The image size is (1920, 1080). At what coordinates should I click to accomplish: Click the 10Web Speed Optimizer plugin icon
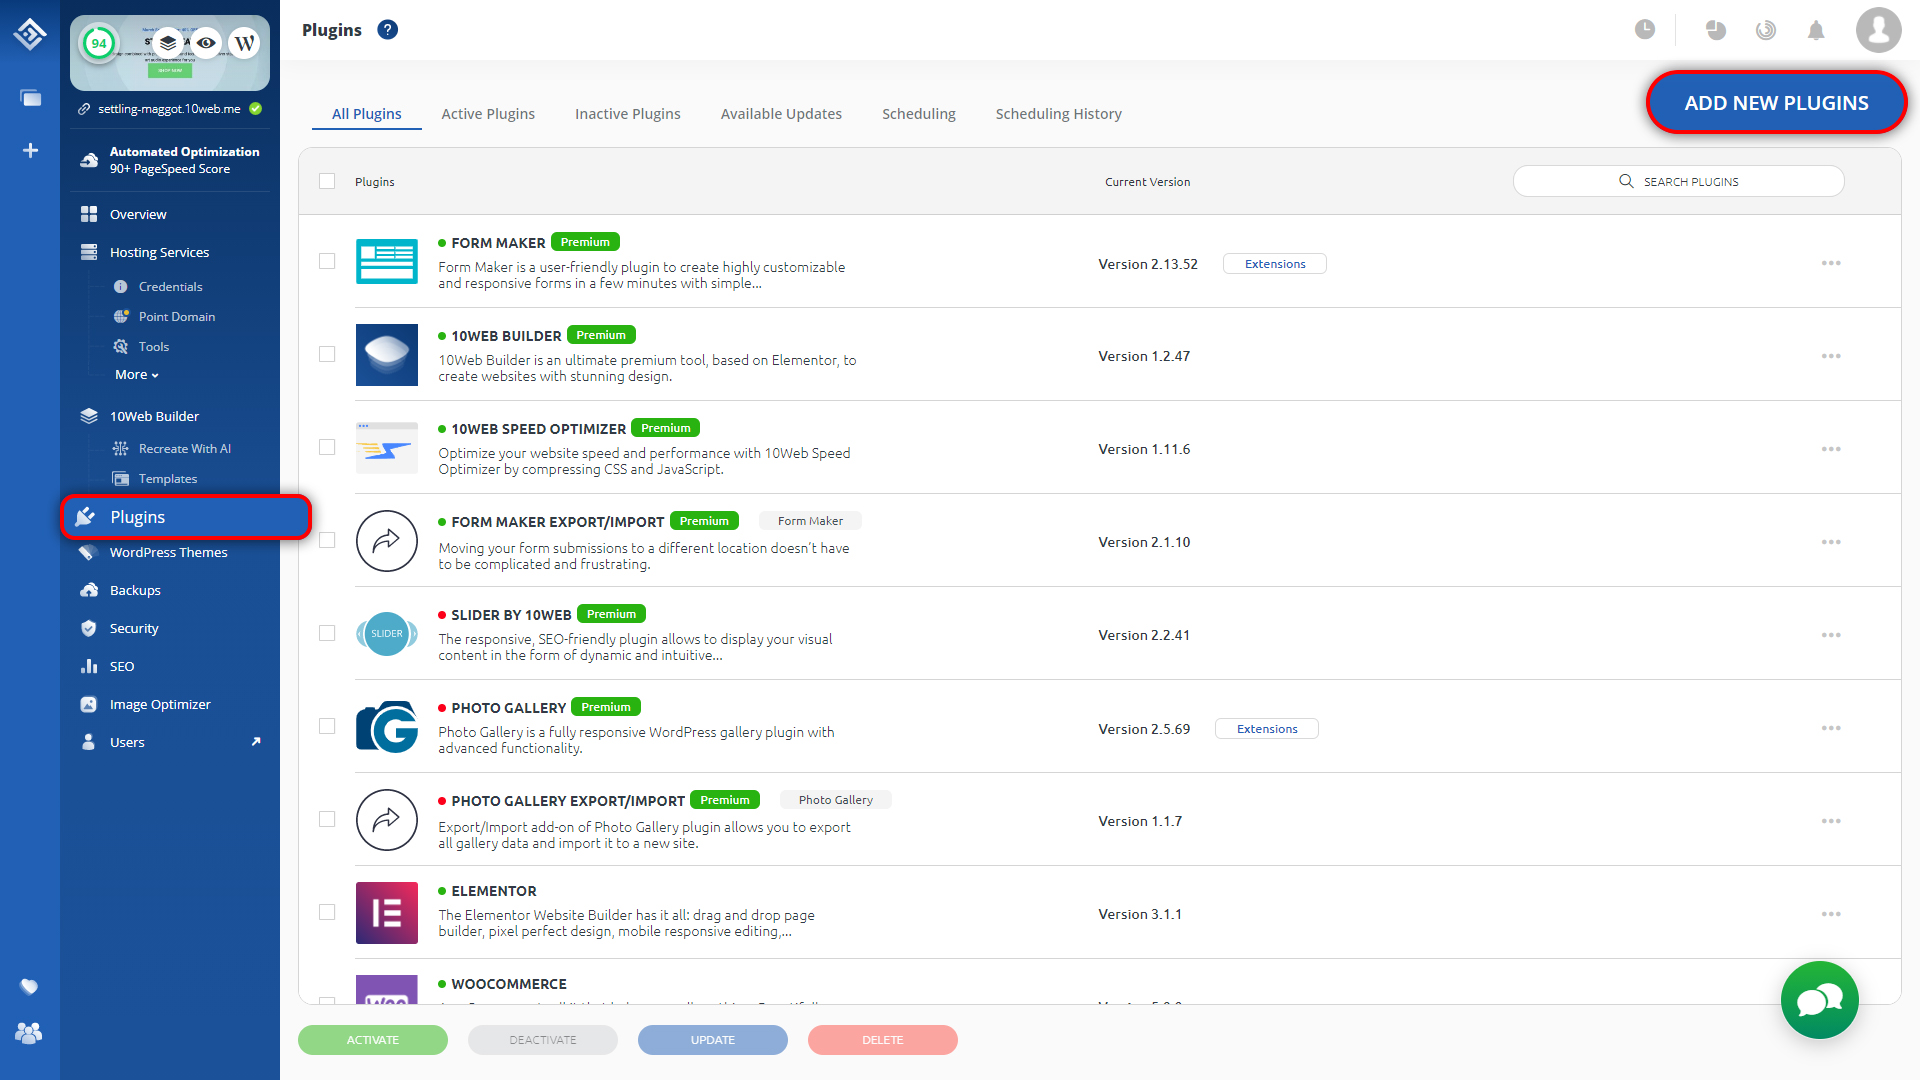coord(386,447)
